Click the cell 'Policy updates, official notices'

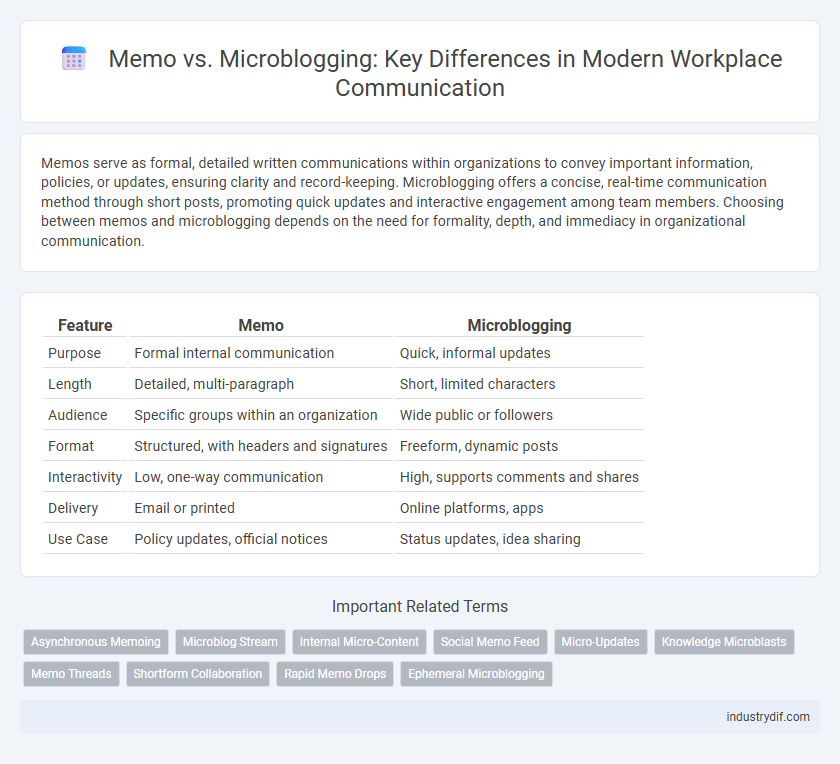tap(261, 540)
